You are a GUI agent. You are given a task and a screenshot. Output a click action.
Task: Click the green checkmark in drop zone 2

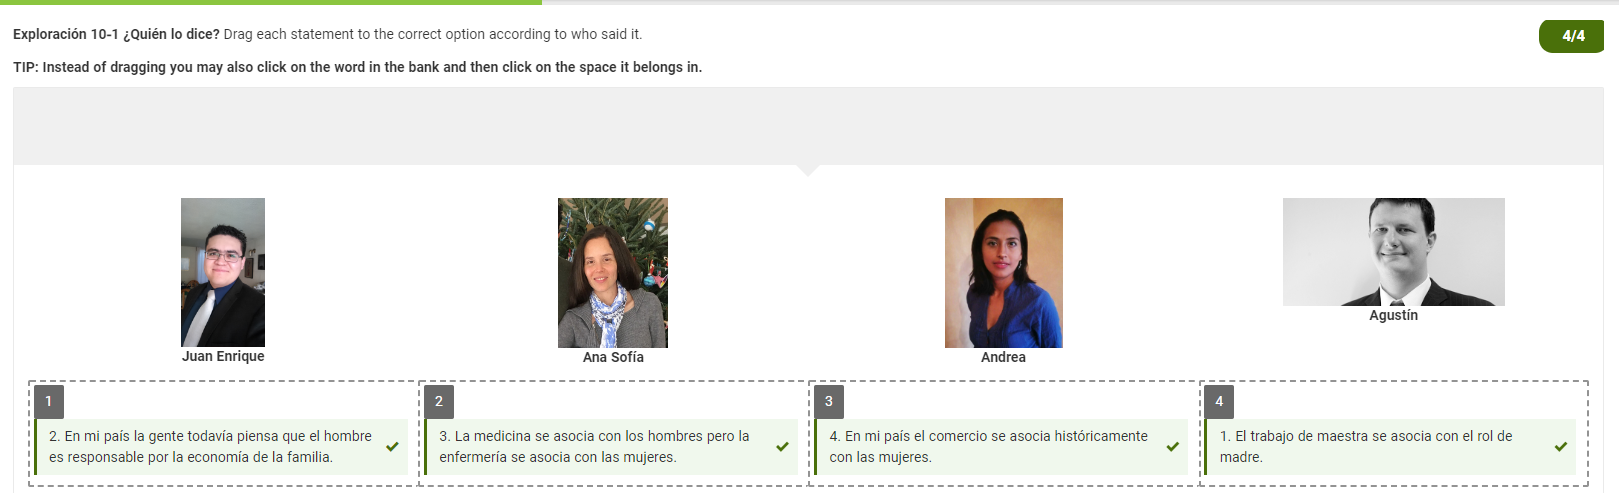coord(782,447)
